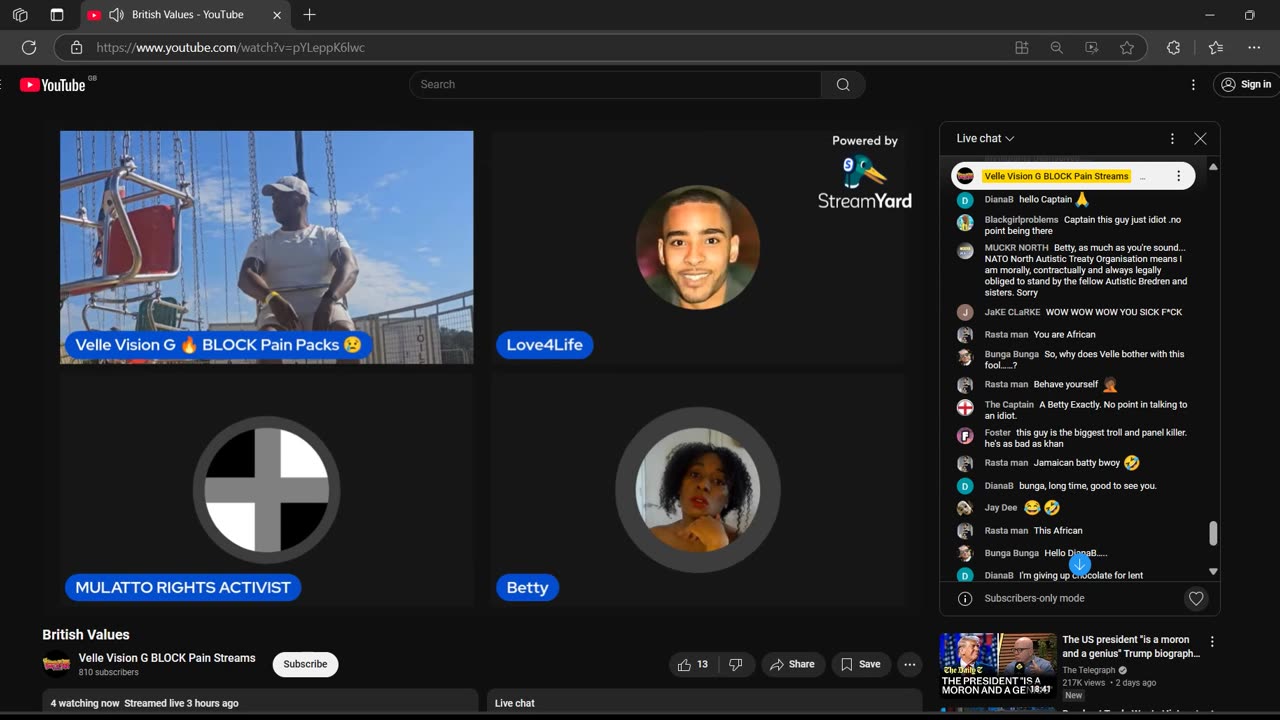Open more actions ellipsis under video
The width and height of the screenshot is (1280, 720).
coord(909,664)
